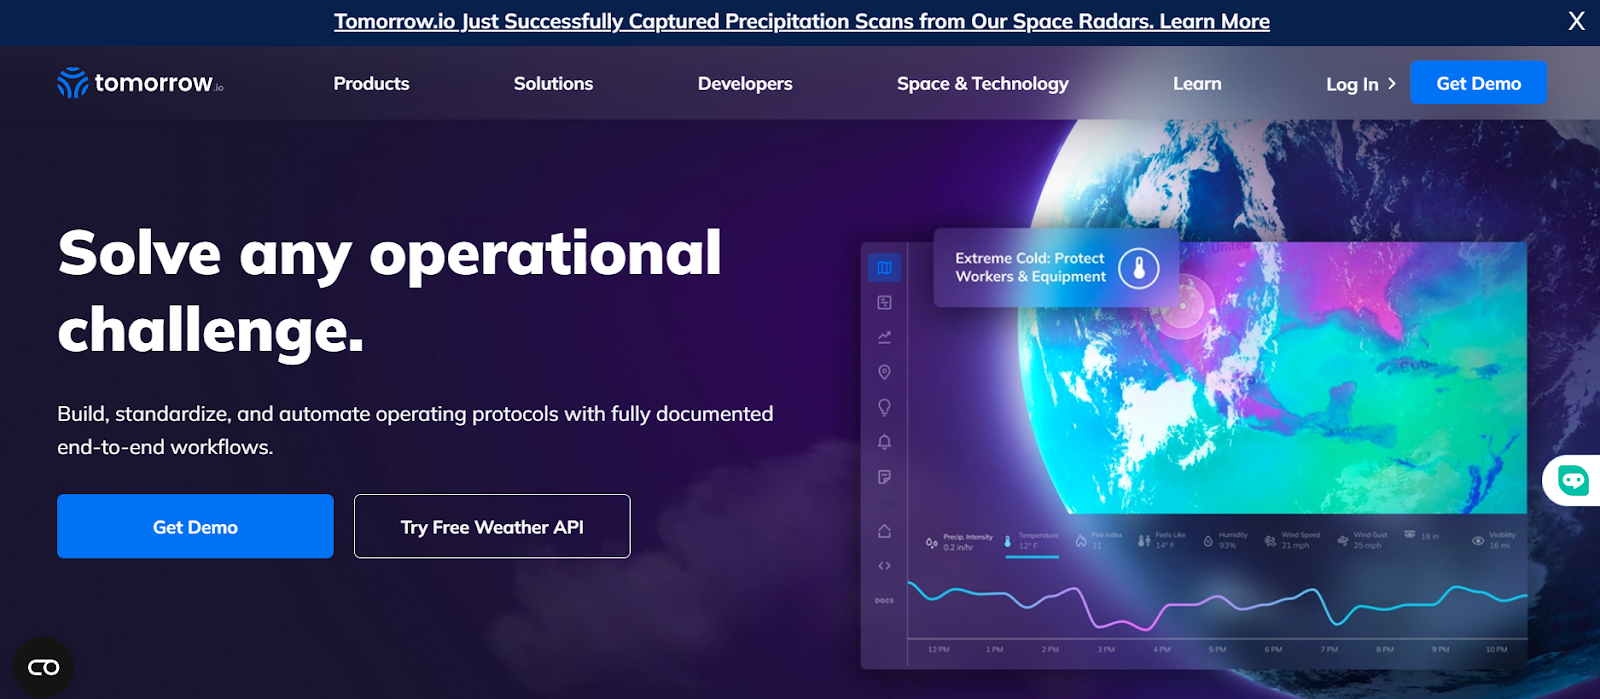Open the Developers menu
The height and width of the screenshot is (699, 1600).
(745, 84)
